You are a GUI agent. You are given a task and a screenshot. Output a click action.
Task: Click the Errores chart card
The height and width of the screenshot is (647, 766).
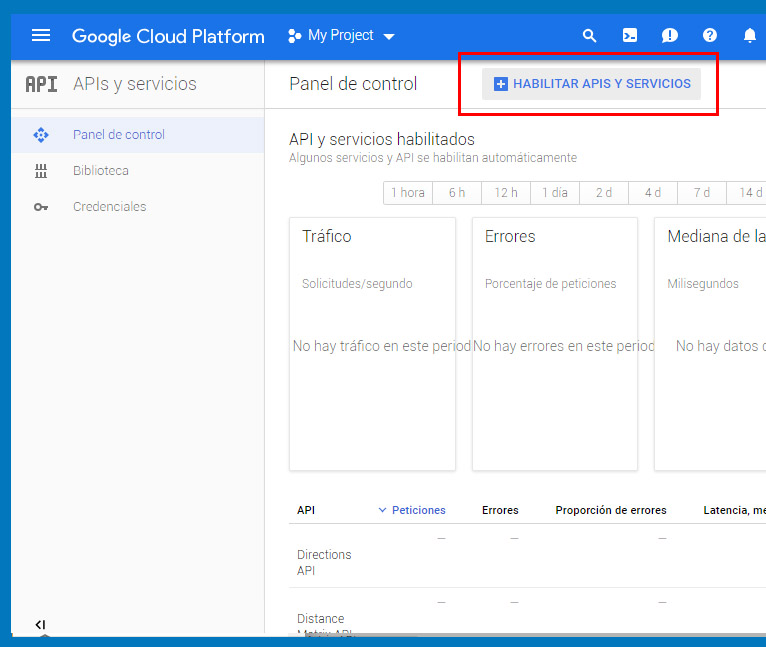tap(555, 344)
